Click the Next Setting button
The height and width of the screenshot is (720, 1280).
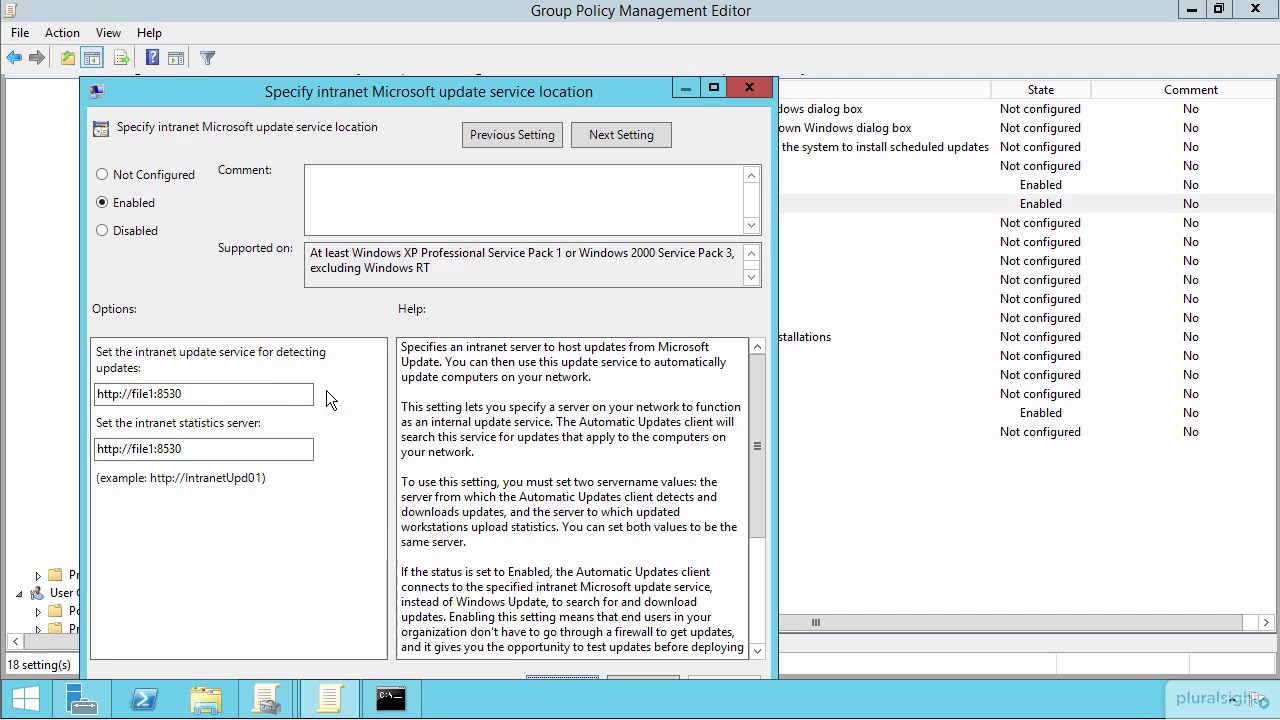coord(621,135)
